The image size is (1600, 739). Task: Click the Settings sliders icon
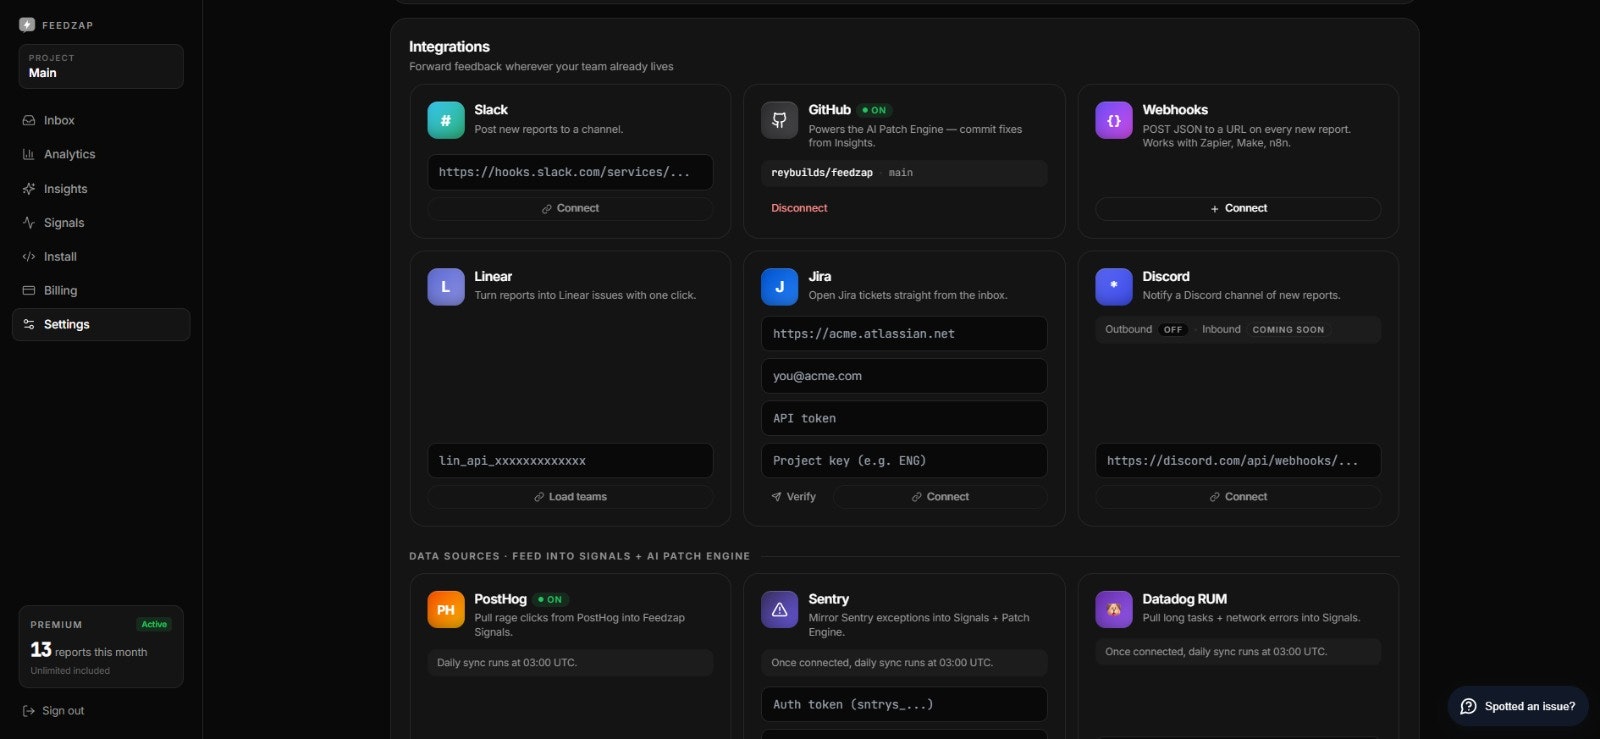(x=29, y=324)
